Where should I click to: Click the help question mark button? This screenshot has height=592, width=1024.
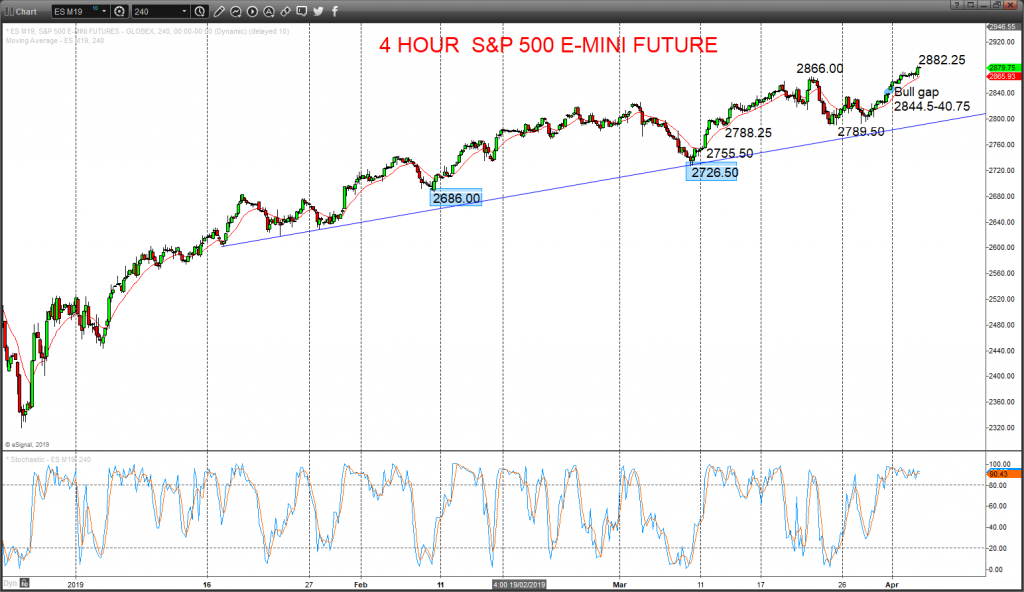[x=957, y=5]
